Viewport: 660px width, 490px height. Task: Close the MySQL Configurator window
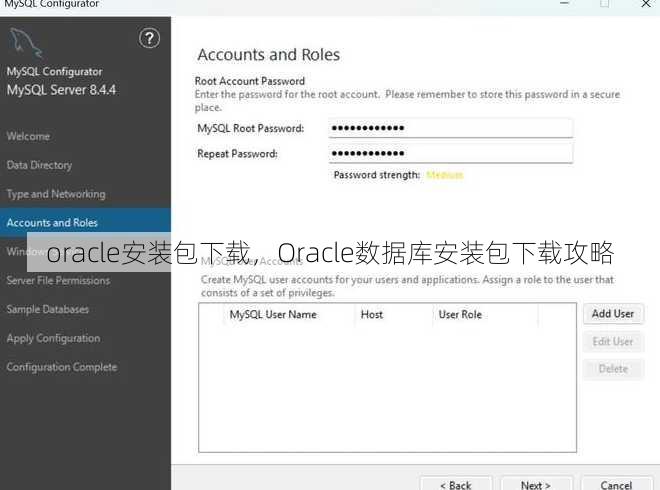646,4
